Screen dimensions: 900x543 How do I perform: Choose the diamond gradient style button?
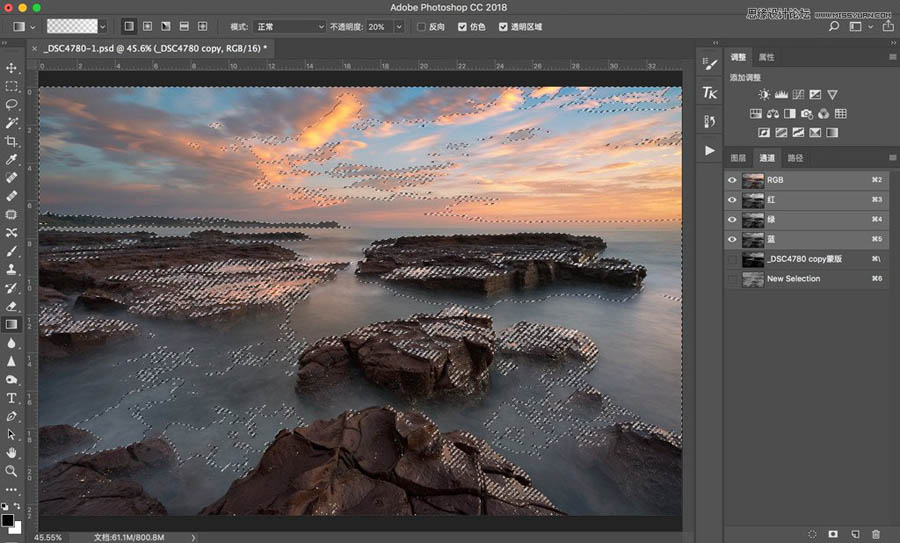(203, 26)
